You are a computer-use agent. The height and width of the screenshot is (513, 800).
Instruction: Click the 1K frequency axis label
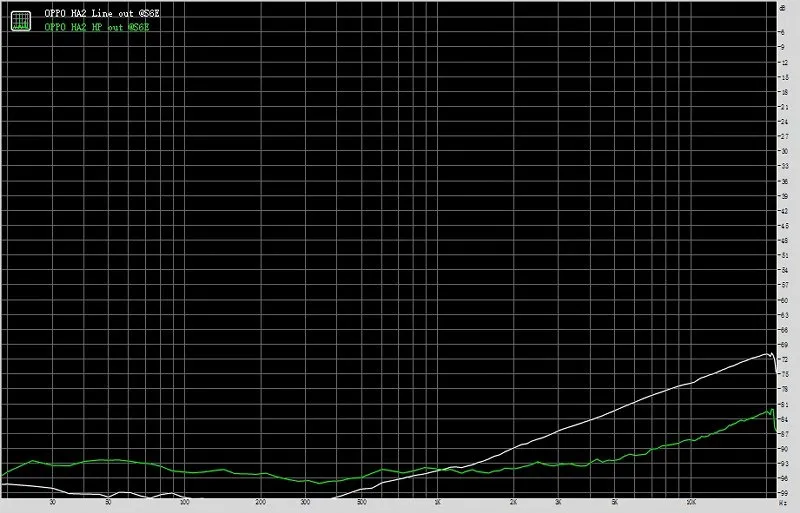[x=437, y=502]
